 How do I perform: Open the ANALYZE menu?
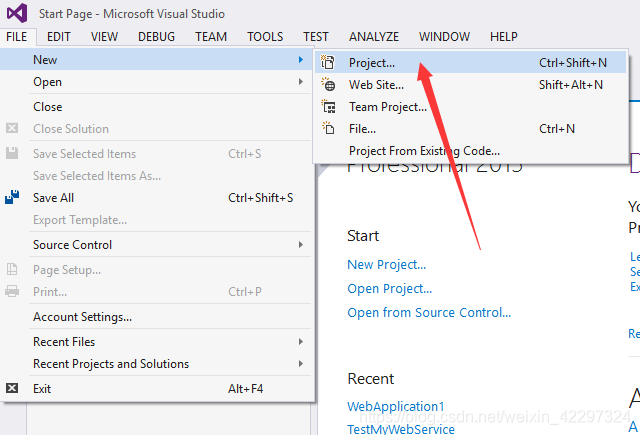point(374,37)
